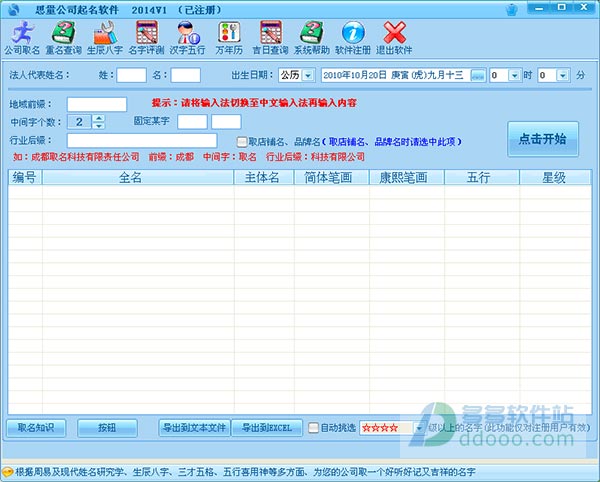Click the app logo in title bar

13,10
